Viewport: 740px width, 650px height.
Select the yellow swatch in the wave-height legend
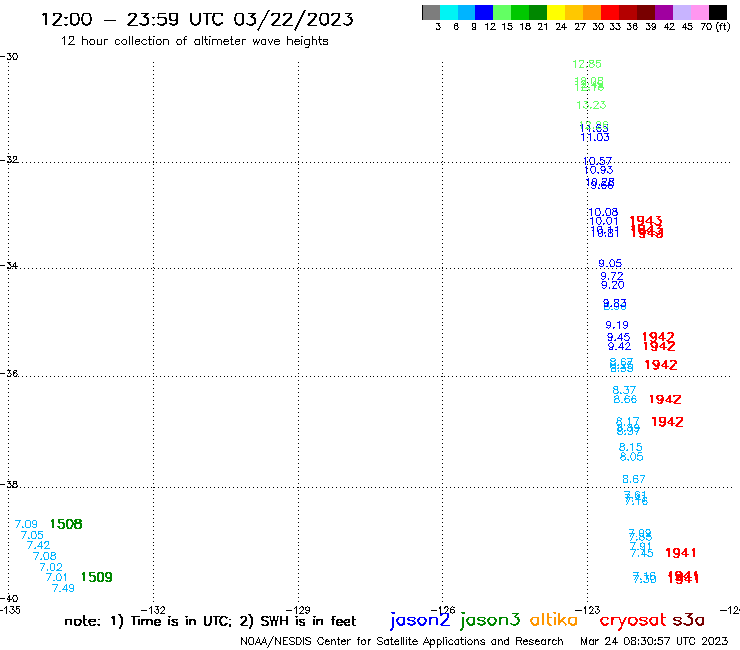[x=556, y=12]
